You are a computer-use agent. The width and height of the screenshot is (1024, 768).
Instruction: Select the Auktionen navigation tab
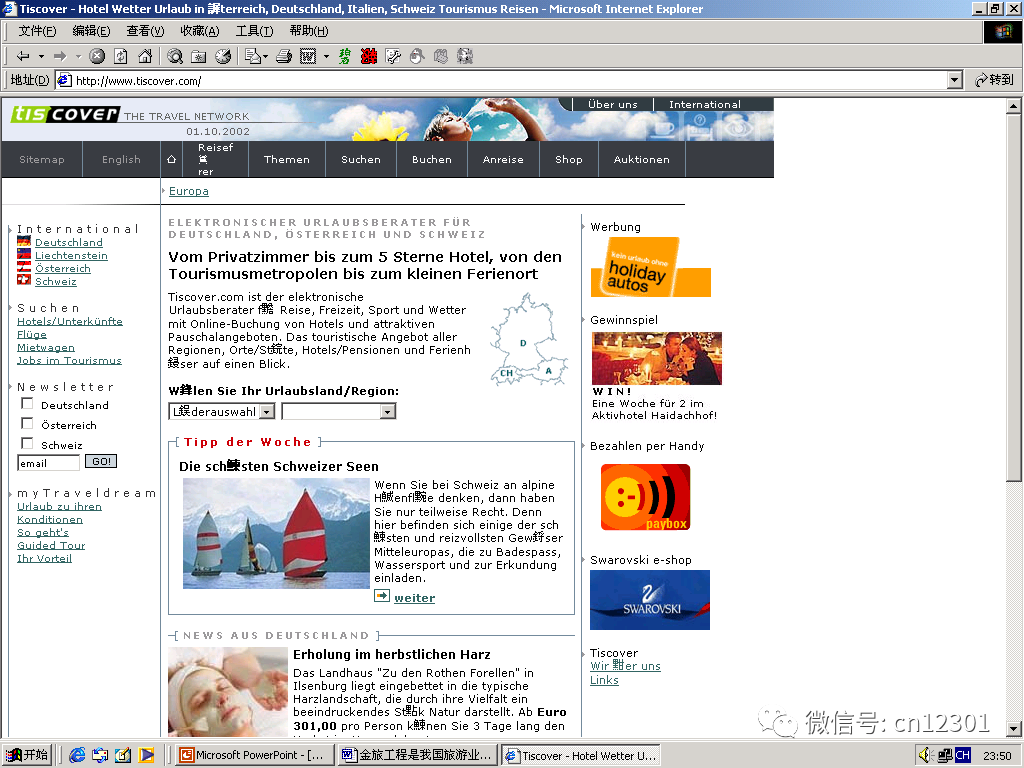pyautogui.click(x=641, y=159)
